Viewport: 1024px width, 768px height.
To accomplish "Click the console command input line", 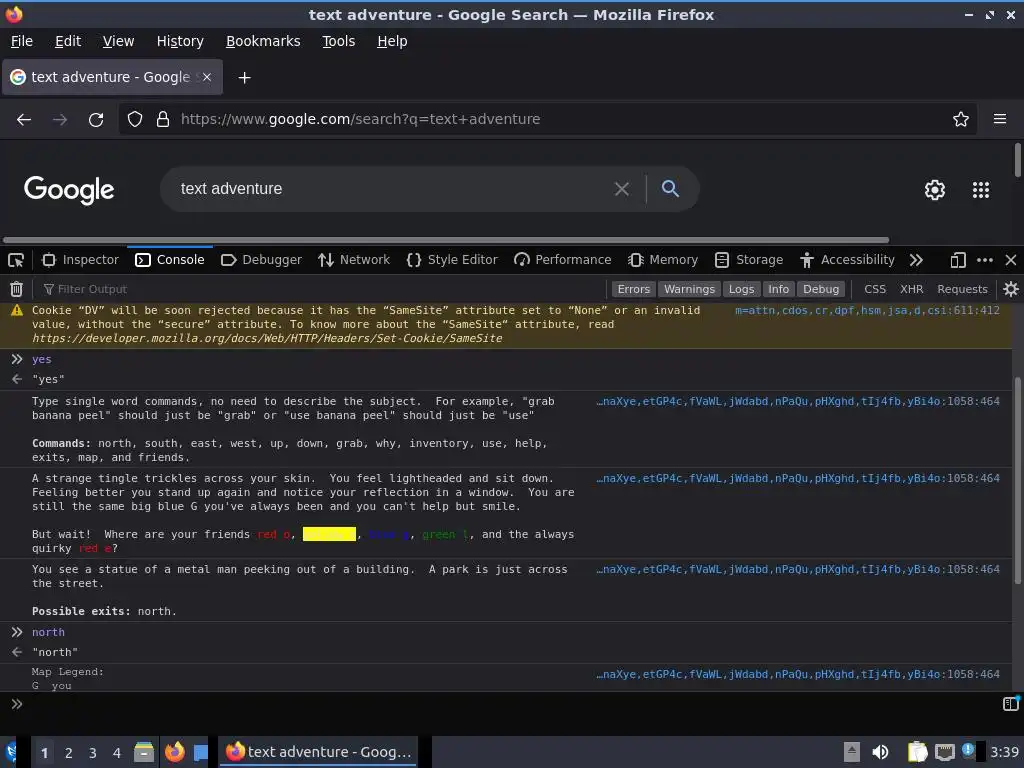I will [x=509, y=704].
